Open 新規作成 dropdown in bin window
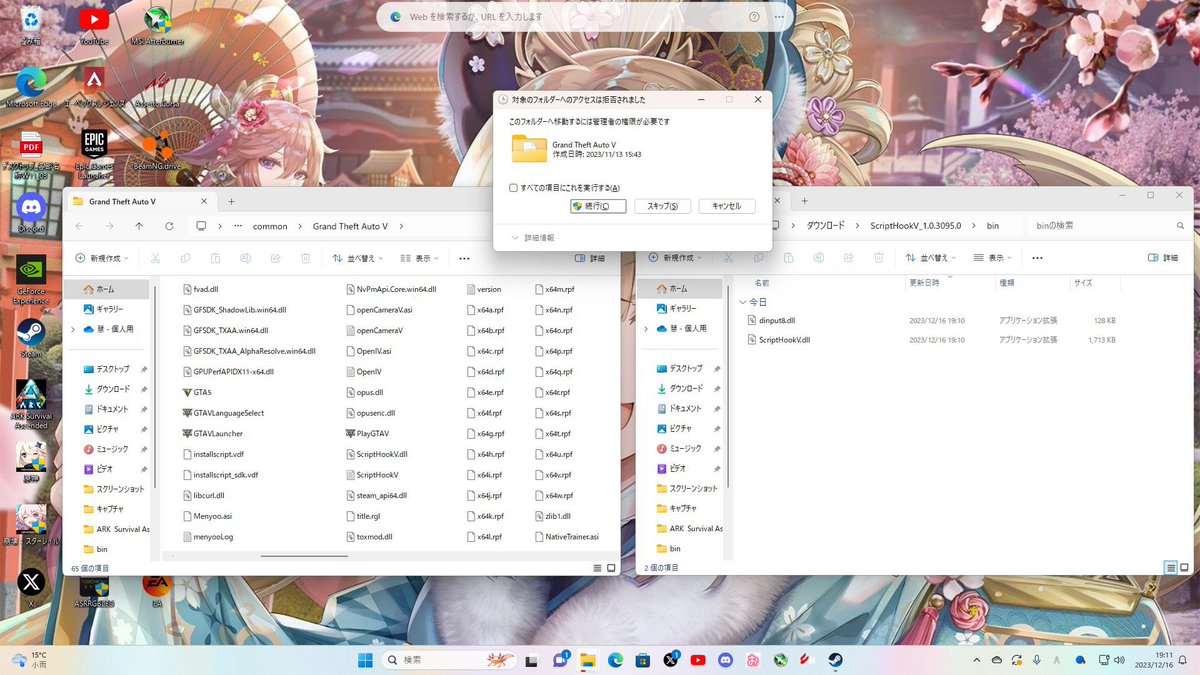Viewport: 1200px width, 675px height. coord(677,258)
